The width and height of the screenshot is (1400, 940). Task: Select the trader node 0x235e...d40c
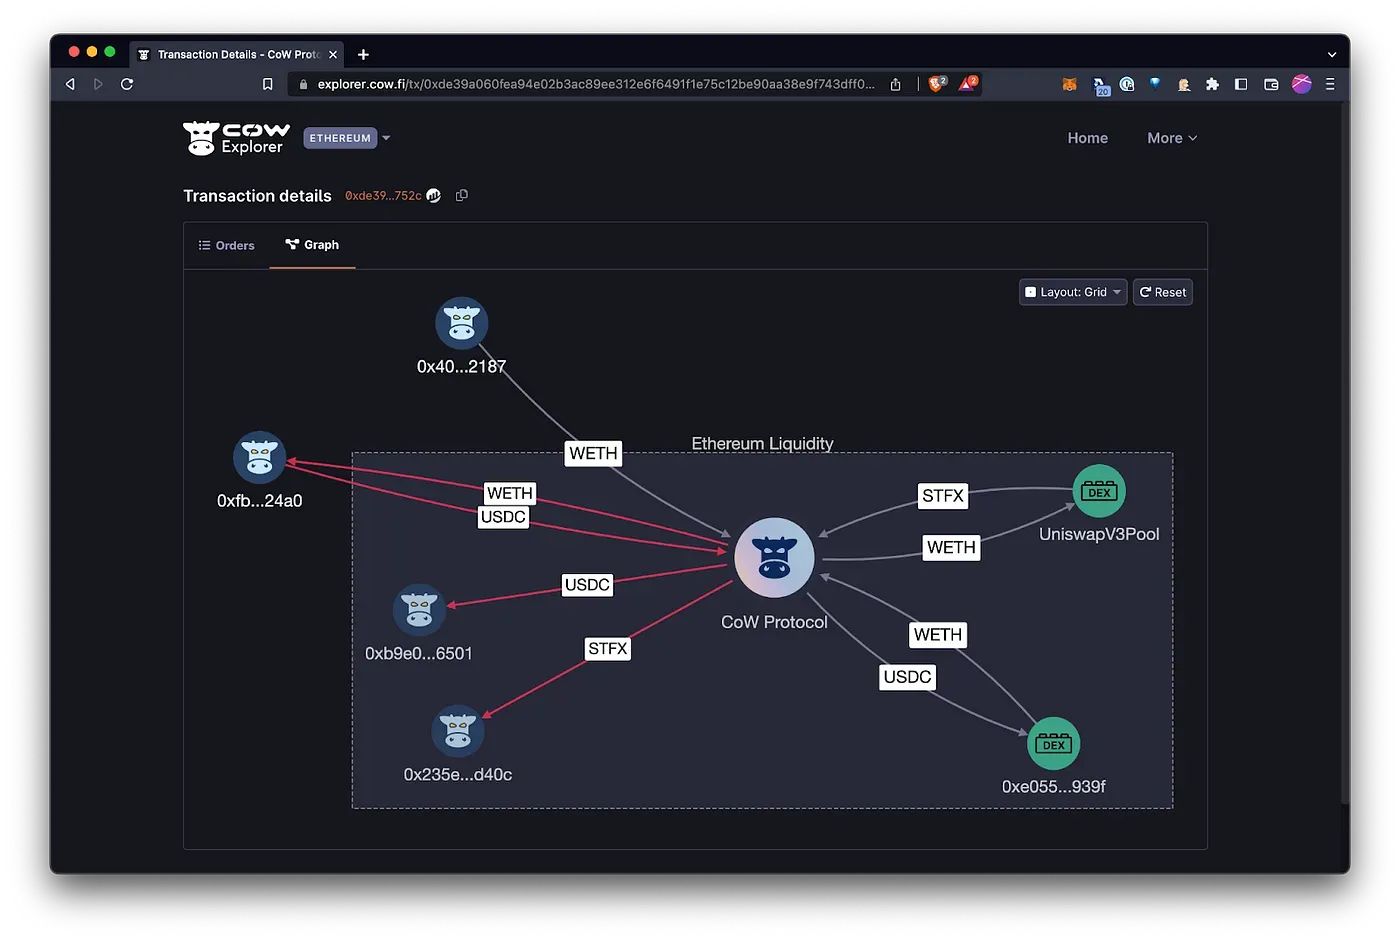coord(458,730)
